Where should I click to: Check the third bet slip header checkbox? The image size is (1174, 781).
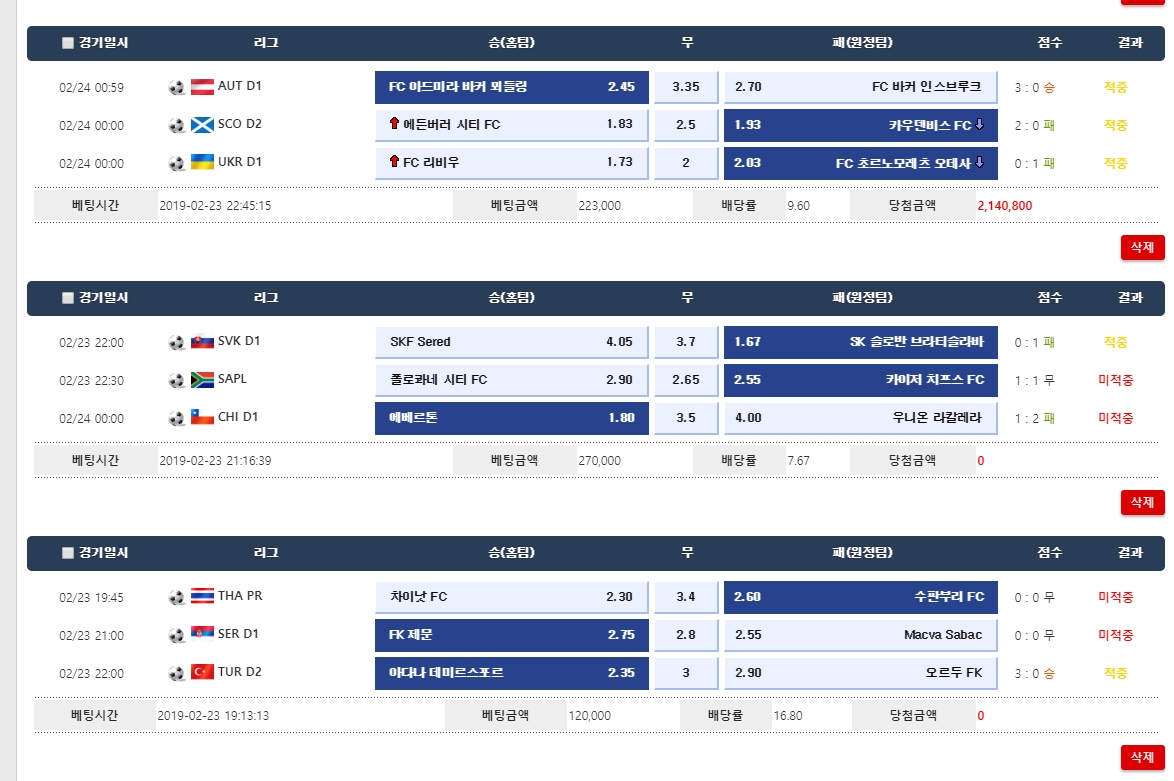68,553
